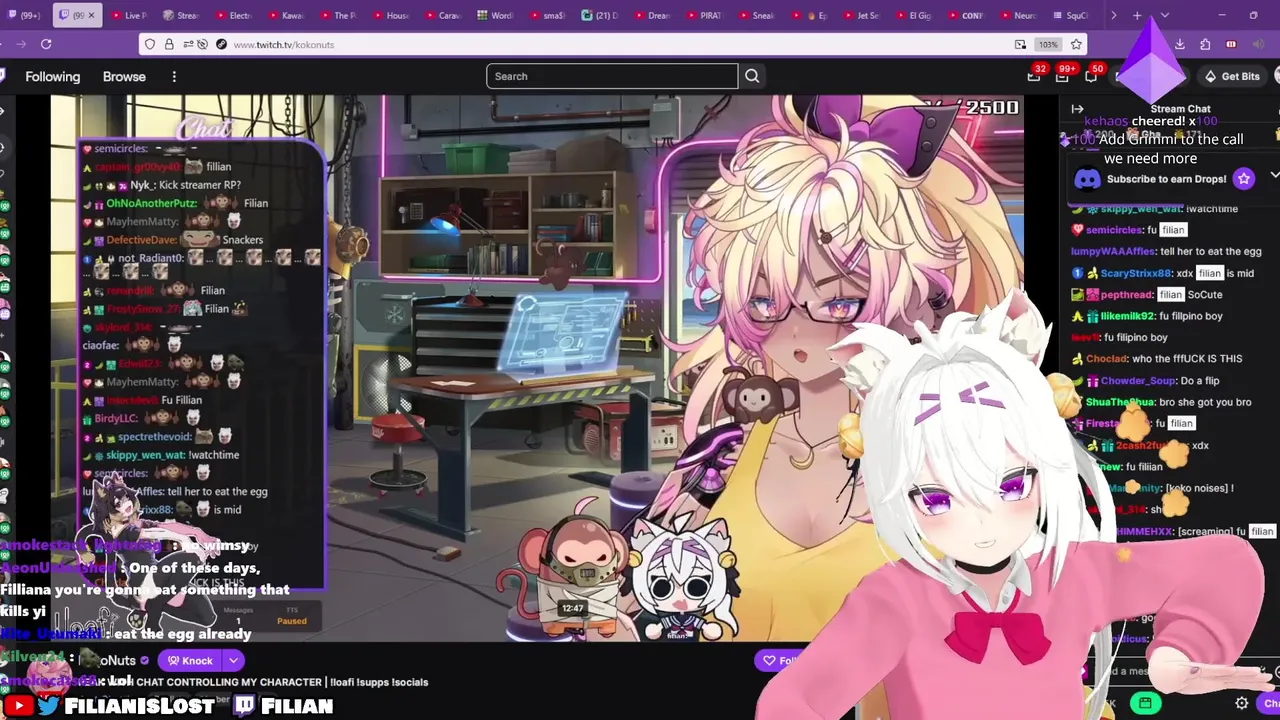Open list all tabs dropdown
1280x720 pixels.
pos(1164,15)
